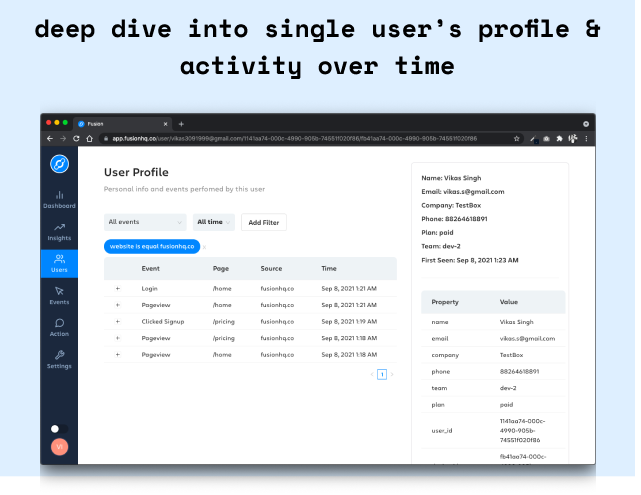Click the dev-2 value in property table
Image resolution: width=641 pixels, height=495 pixels.
click(508, 389)
